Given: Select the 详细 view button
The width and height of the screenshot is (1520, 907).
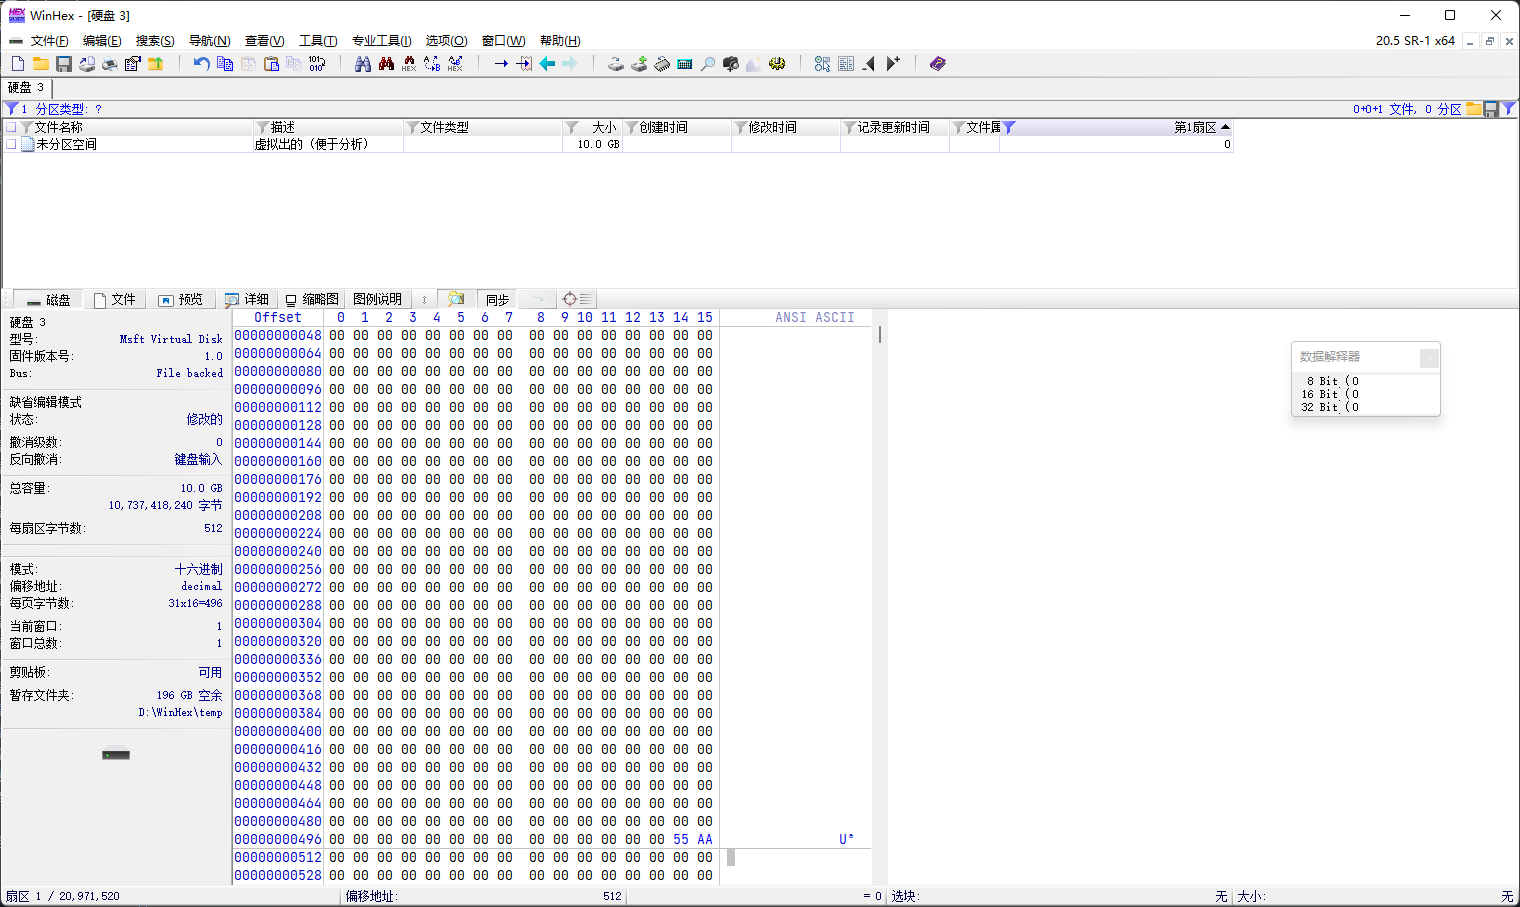Looking at the screenshot, I should pos(247,299).
